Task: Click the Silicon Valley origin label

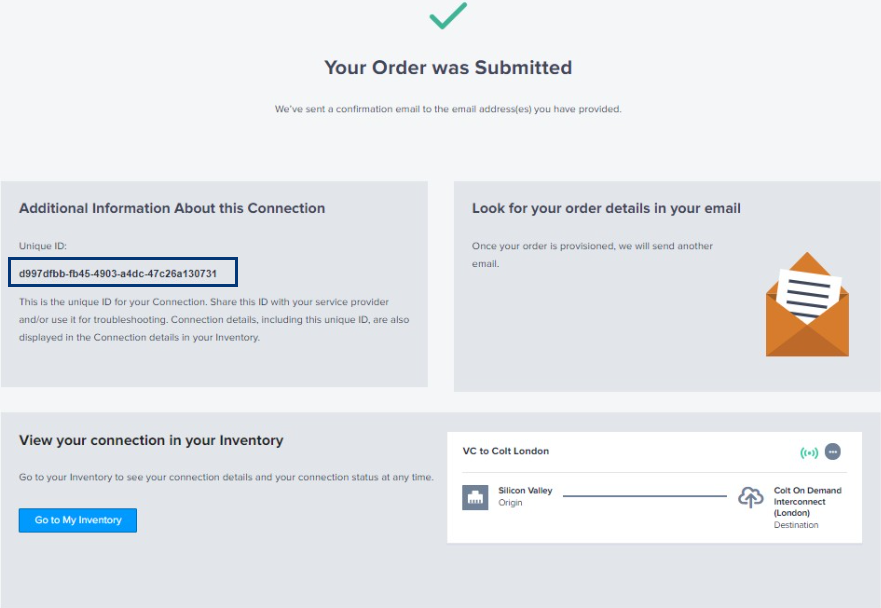Action: [x=525, y=491]
